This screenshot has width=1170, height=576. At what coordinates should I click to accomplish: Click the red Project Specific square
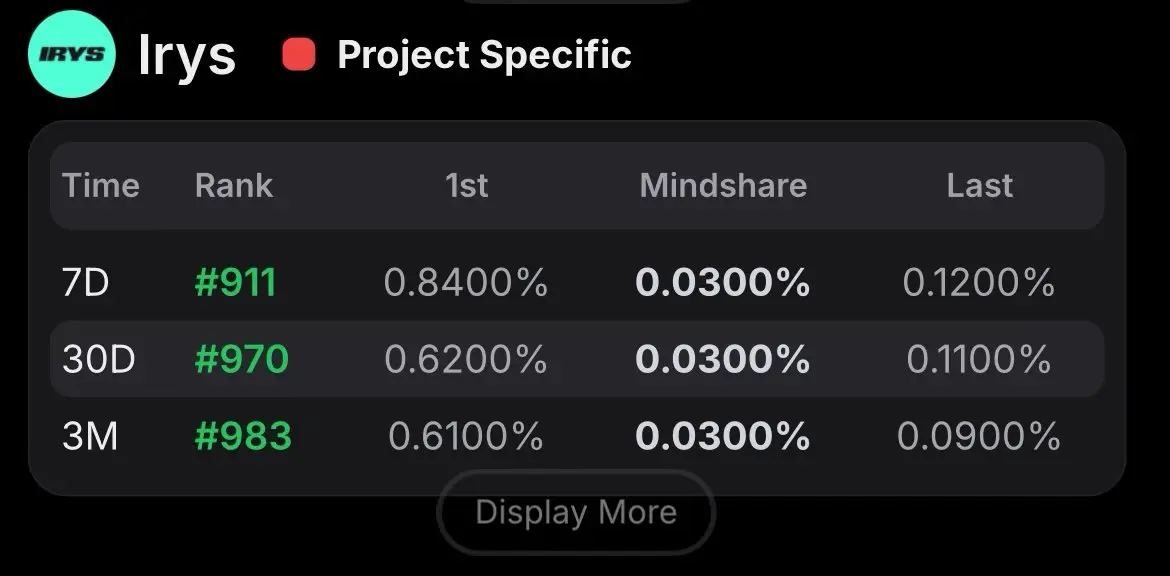click(x=298, y=54)
